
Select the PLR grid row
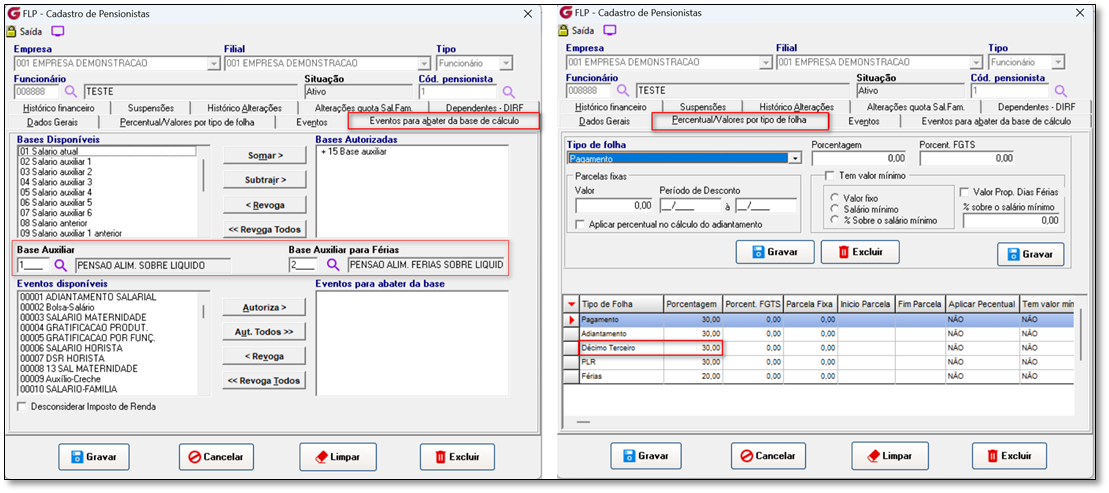pyautogui.click(x=818, y=361)
